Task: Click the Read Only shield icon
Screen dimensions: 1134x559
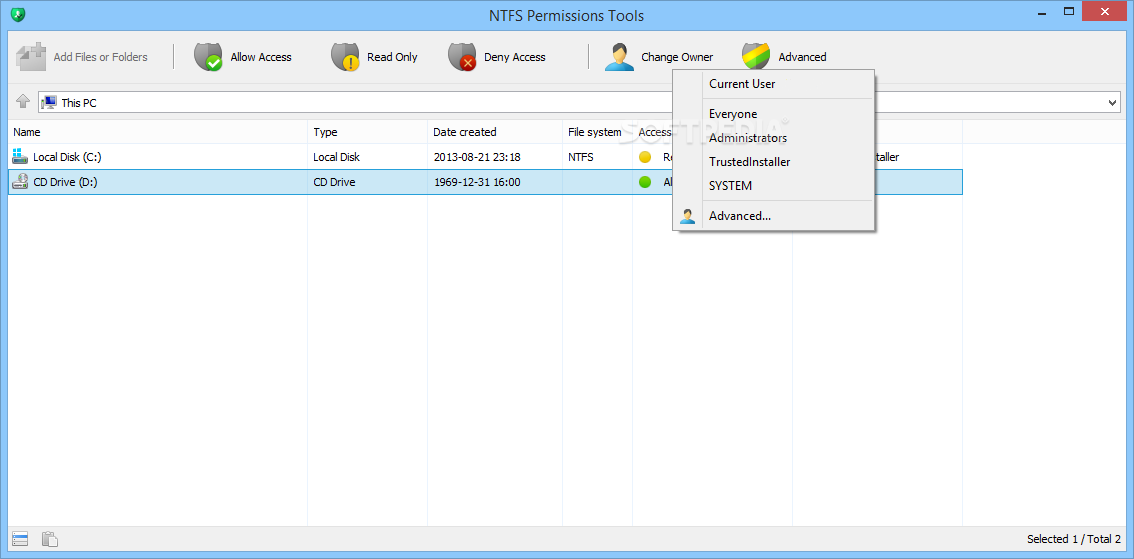Action: 345,56
